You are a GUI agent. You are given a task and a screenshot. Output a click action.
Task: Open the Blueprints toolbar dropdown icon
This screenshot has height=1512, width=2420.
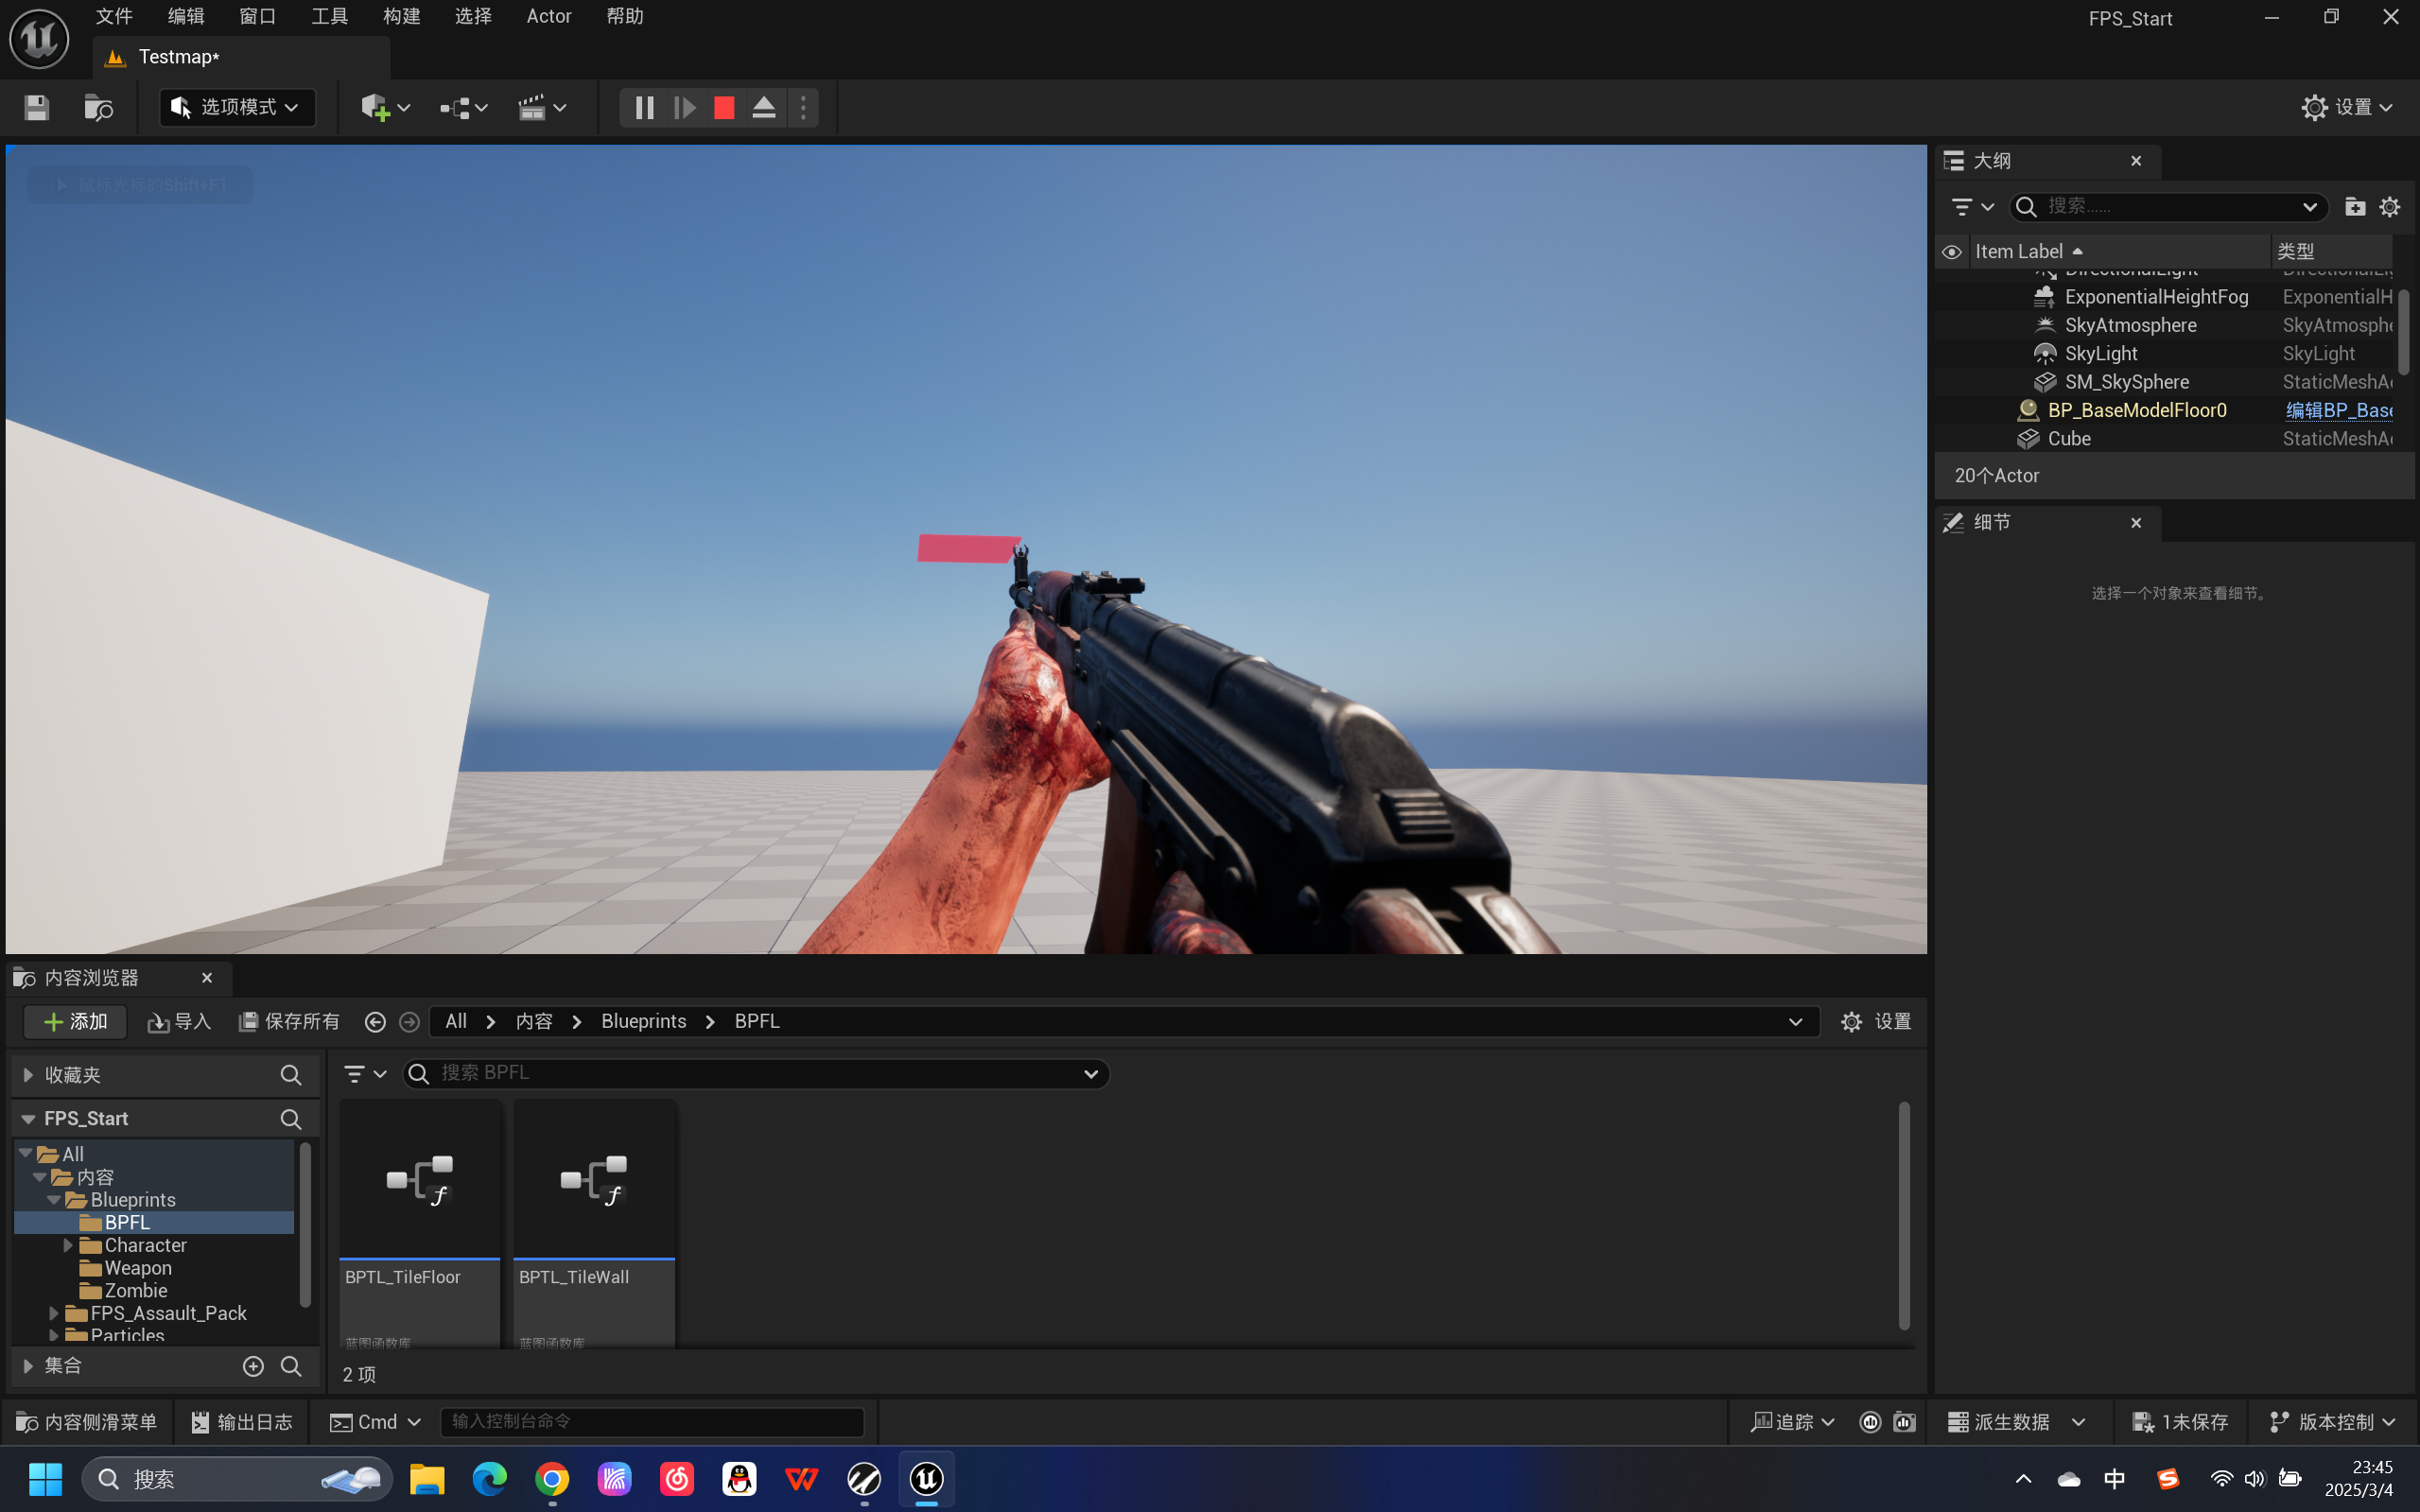pyautogui.click(x=465, y=108)
